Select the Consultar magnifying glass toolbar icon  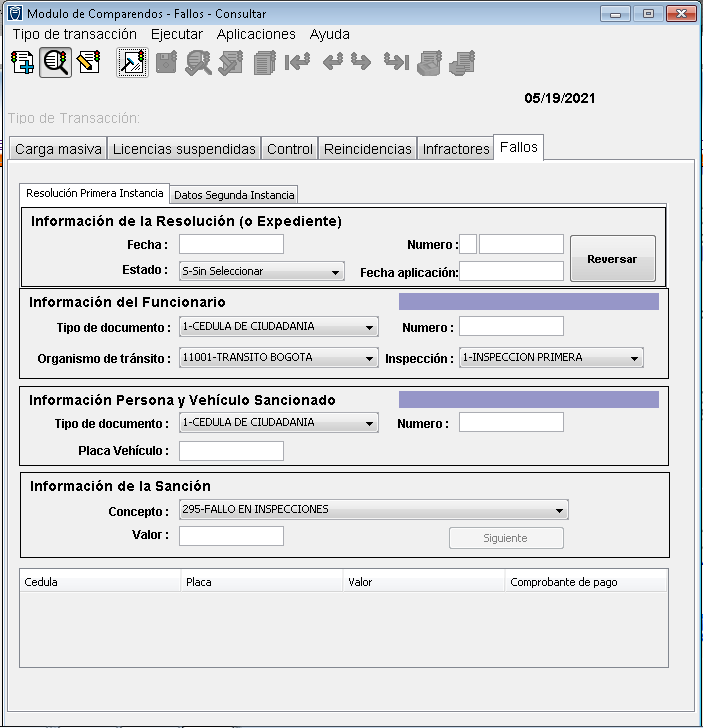pos(56,62)
